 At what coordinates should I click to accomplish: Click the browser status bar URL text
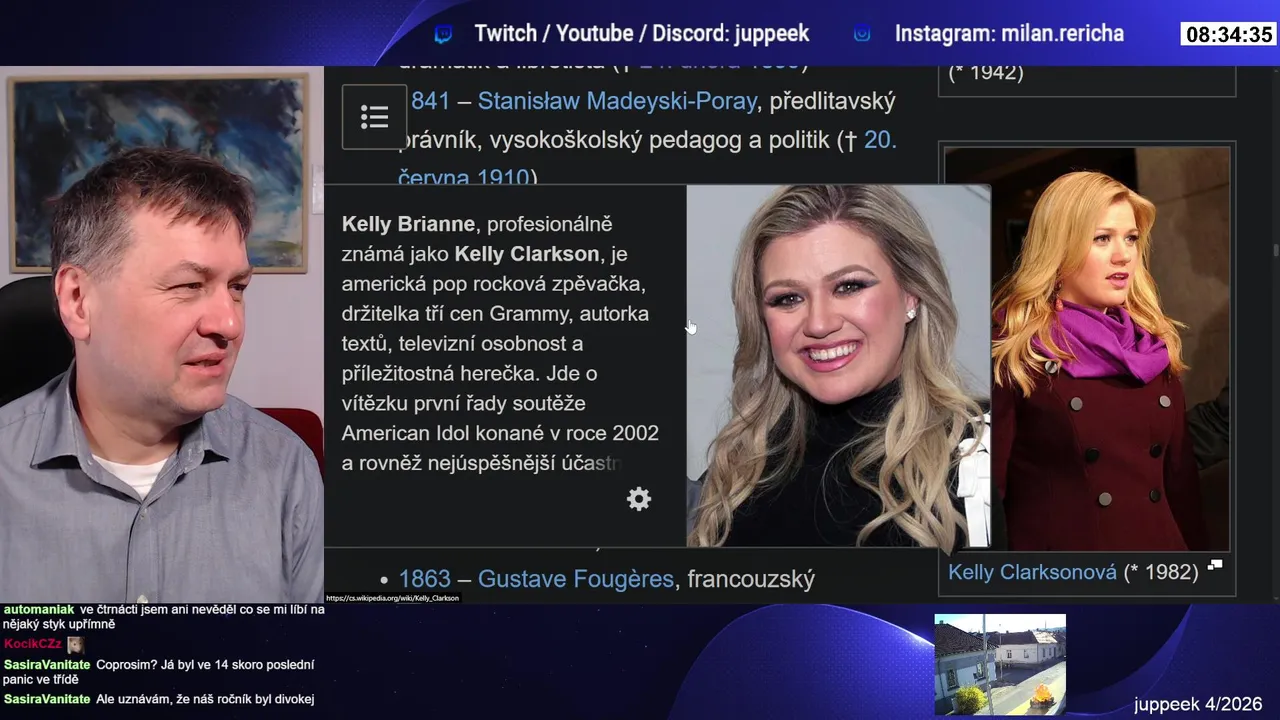click(392, 598)
